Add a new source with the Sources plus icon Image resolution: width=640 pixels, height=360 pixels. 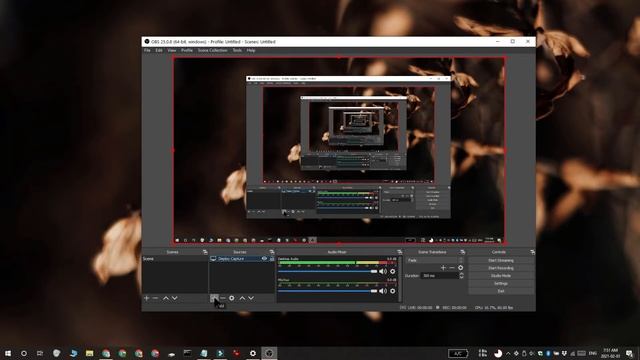click(x=214, y=298)
